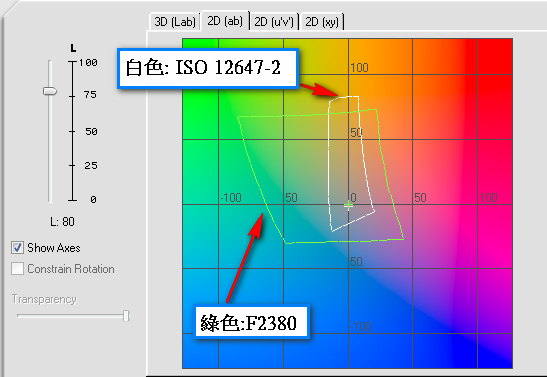
Task: Click the 75 mark on L scale
Action: 90,95
